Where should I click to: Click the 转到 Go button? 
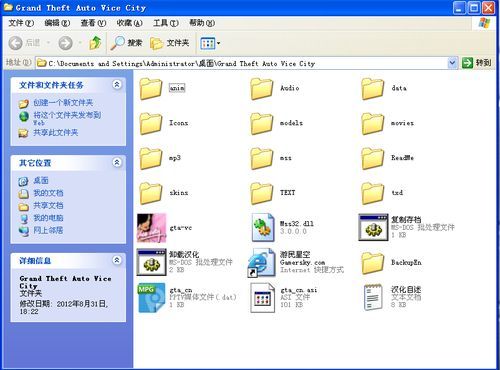(x=477, y=63)
